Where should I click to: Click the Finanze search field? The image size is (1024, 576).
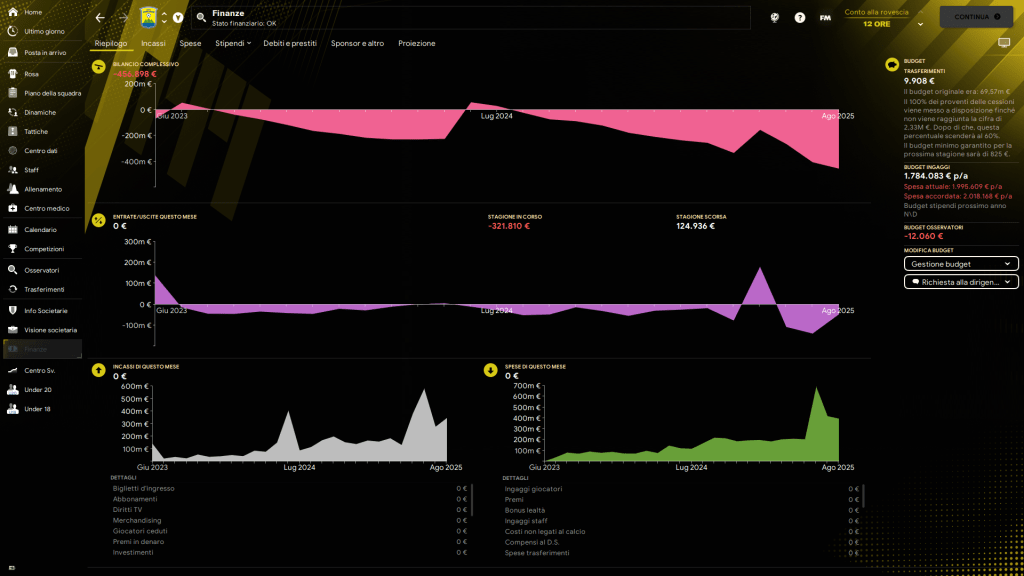click(470, 18)
